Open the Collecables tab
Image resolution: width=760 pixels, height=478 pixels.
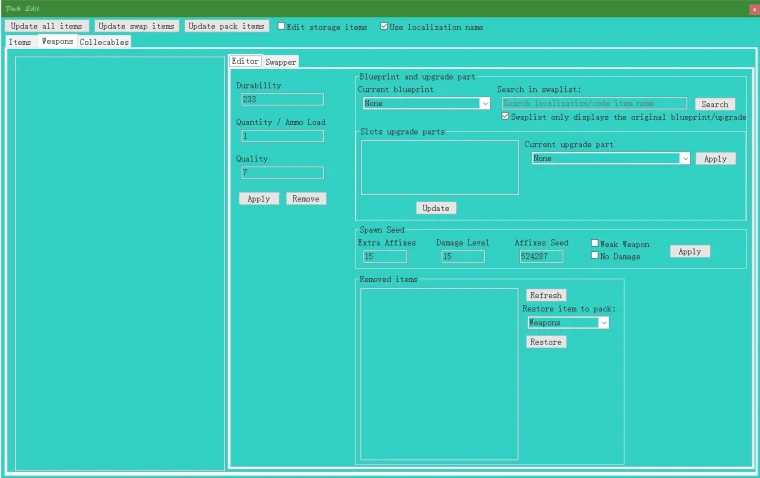coord(104,42)
